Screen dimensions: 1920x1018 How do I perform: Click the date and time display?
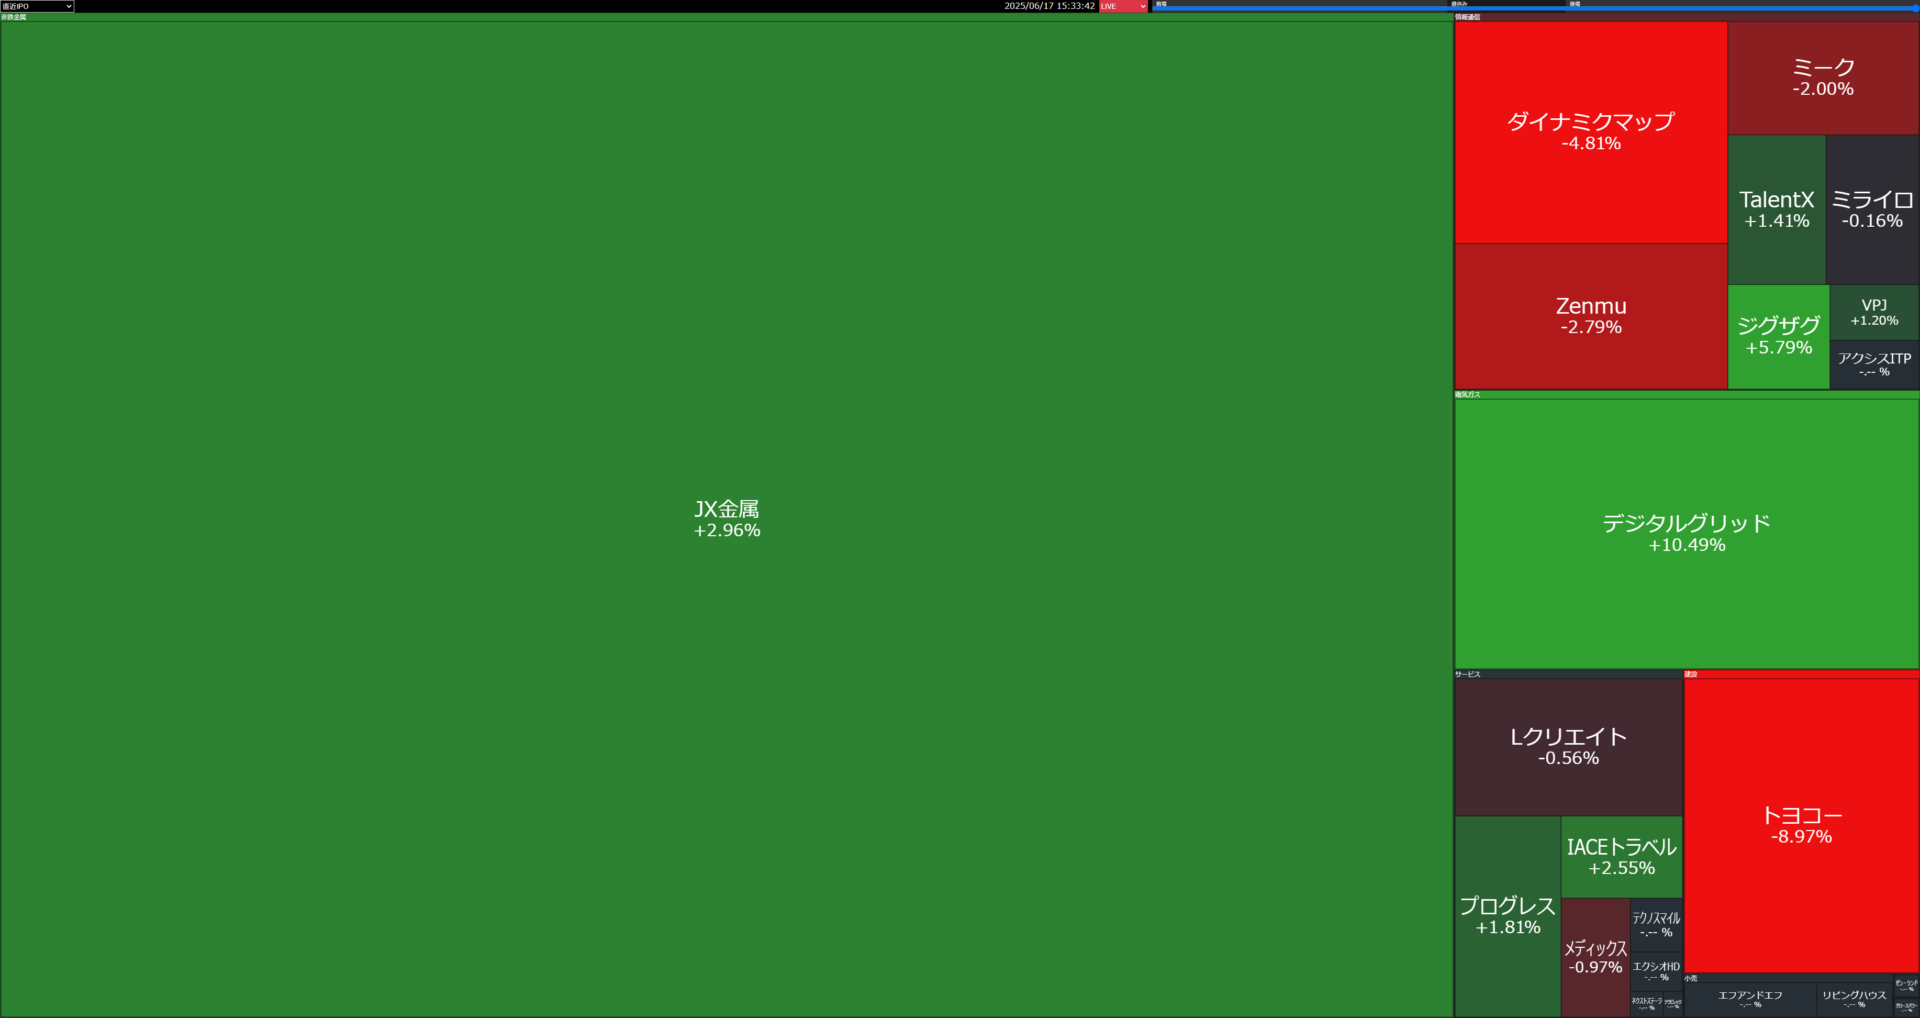coord(1049,6)
